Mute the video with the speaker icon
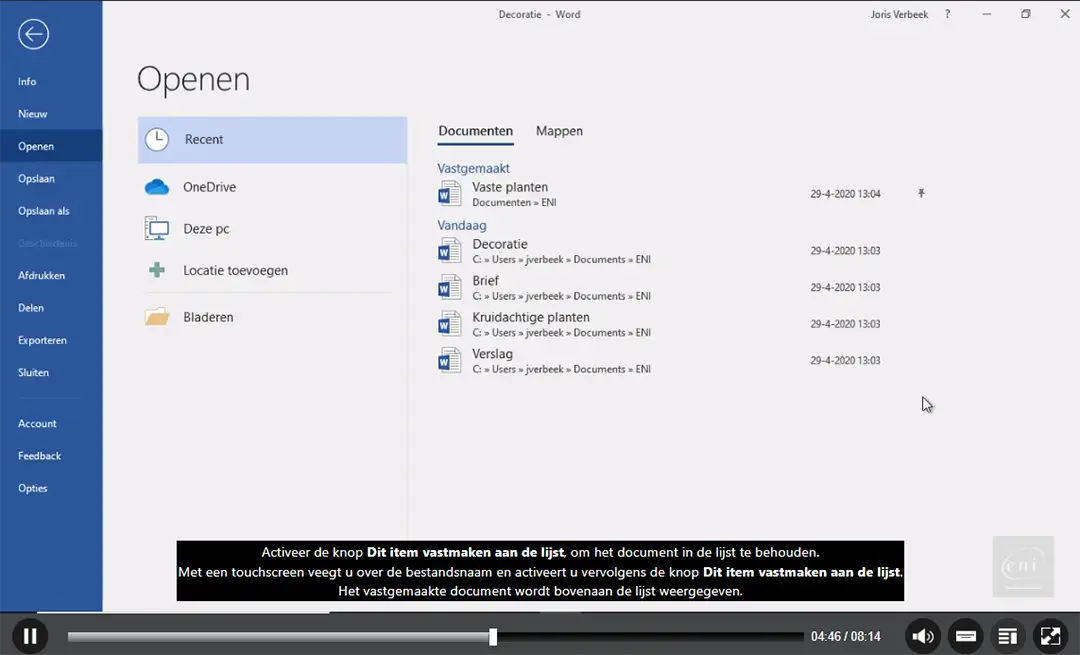The height and width of the screenshot is (655, 1080). coord(923,636)
